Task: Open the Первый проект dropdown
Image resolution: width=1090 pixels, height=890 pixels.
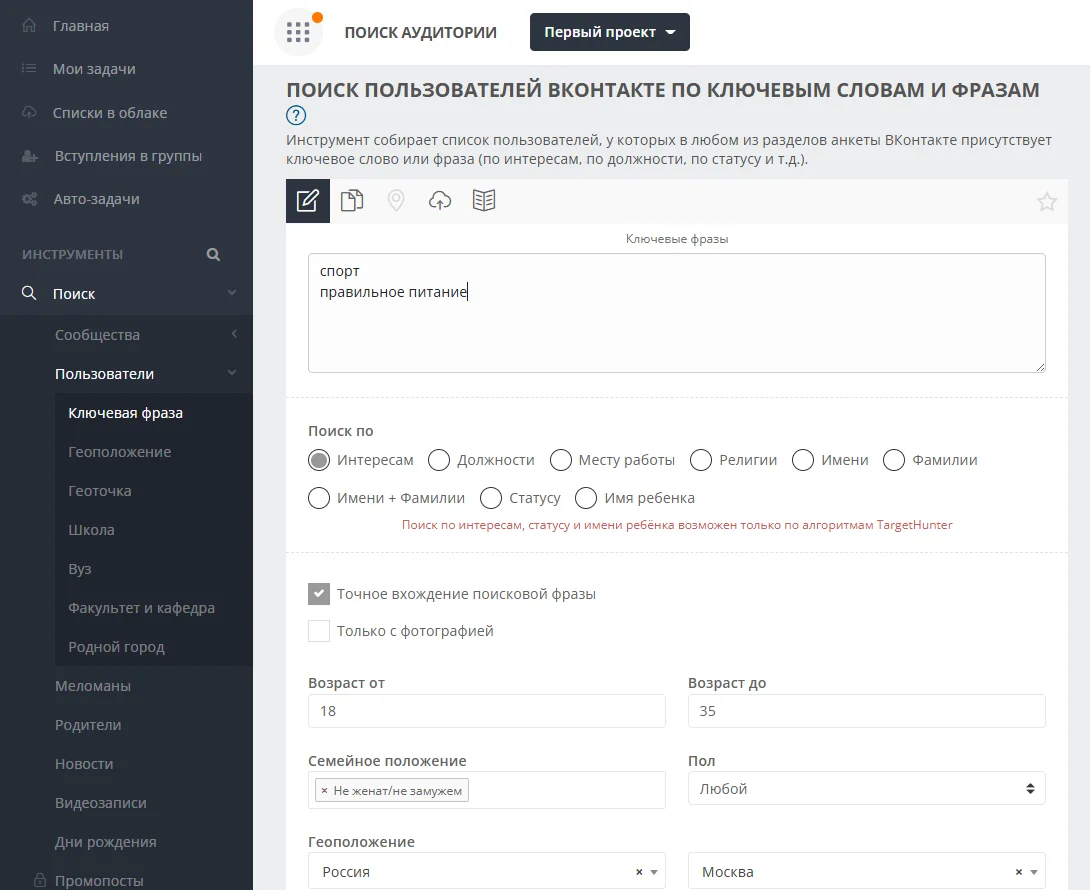Action: point(610,32)
